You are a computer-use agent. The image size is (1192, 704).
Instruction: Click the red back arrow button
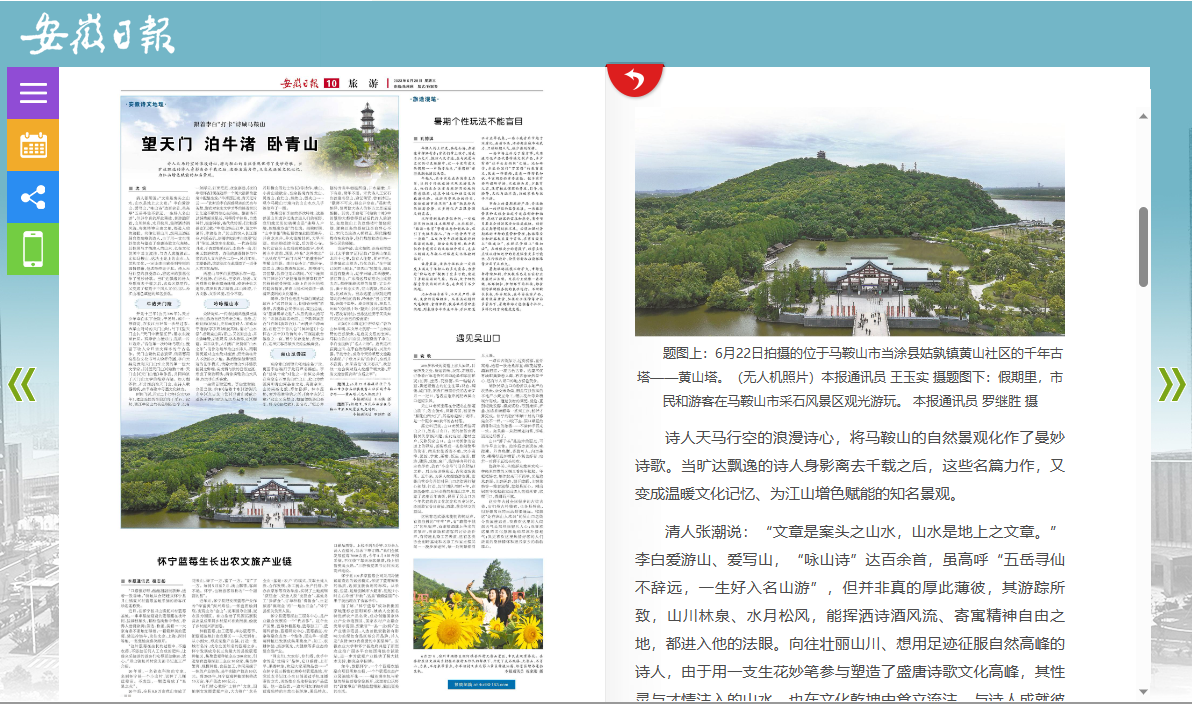click(x=635, y=79)
